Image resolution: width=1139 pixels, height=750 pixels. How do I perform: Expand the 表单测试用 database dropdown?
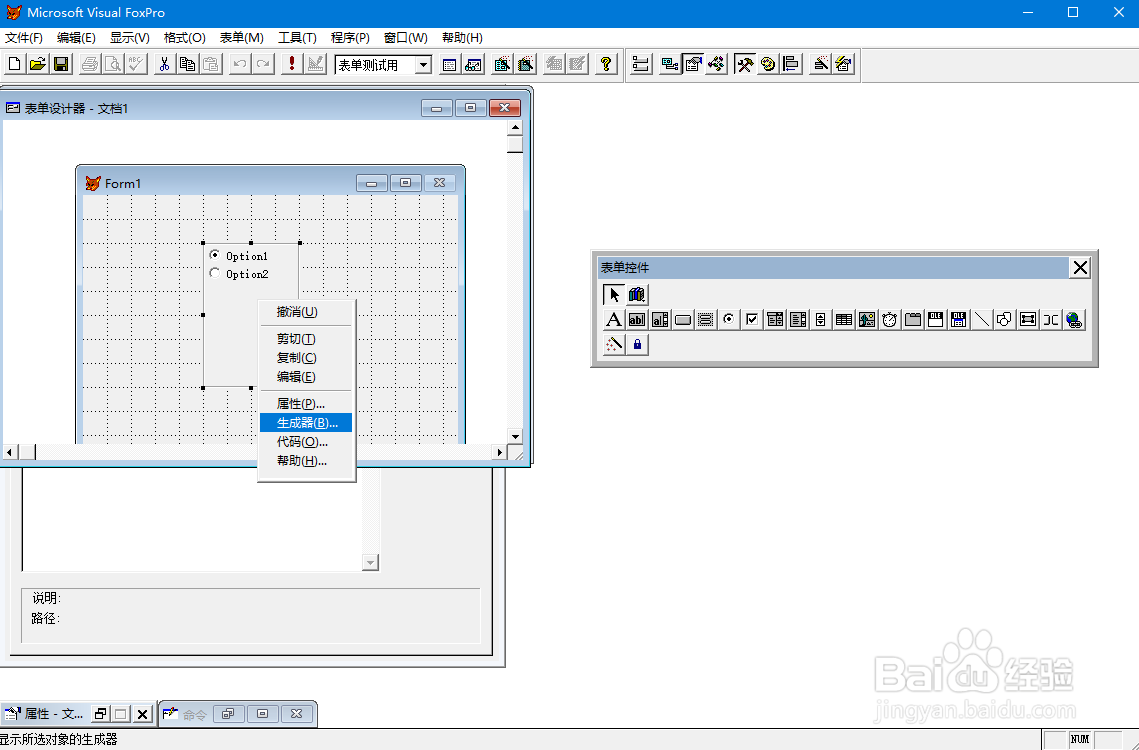tap(423, 65)
